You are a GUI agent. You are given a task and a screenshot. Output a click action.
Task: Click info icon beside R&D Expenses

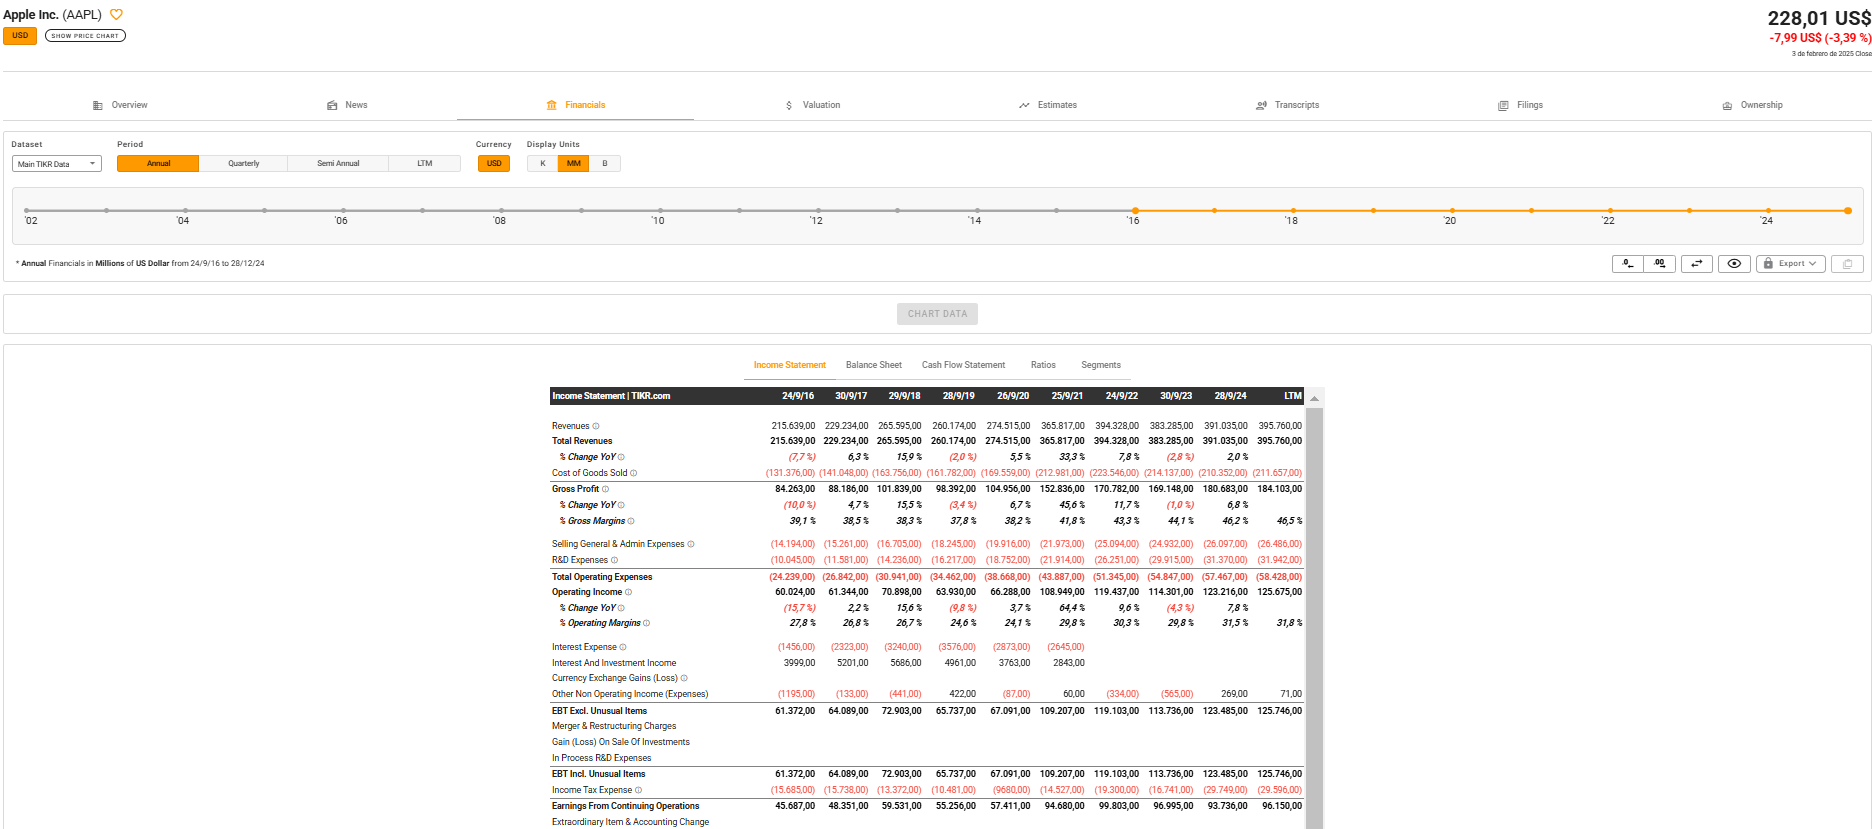(x=614, y=560)
